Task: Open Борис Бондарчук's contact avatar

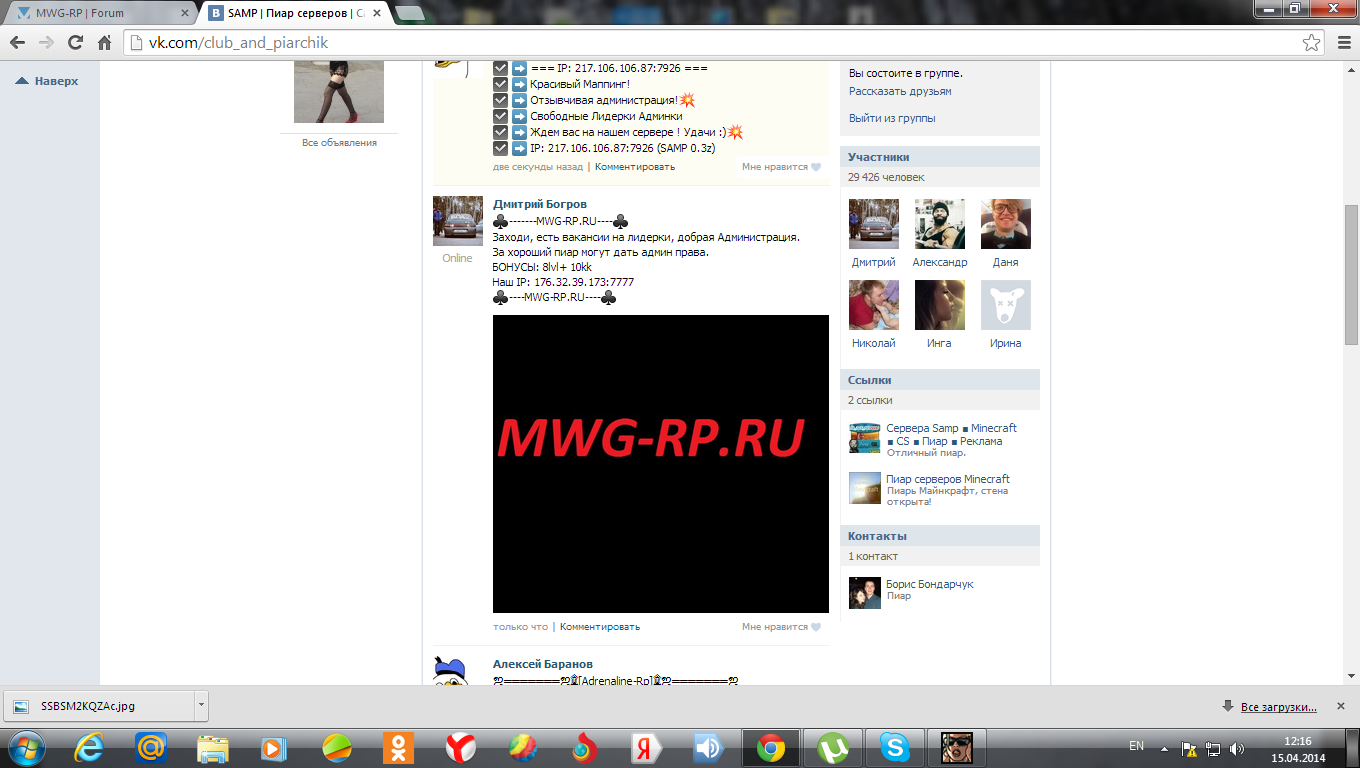Action: [865, 593]
